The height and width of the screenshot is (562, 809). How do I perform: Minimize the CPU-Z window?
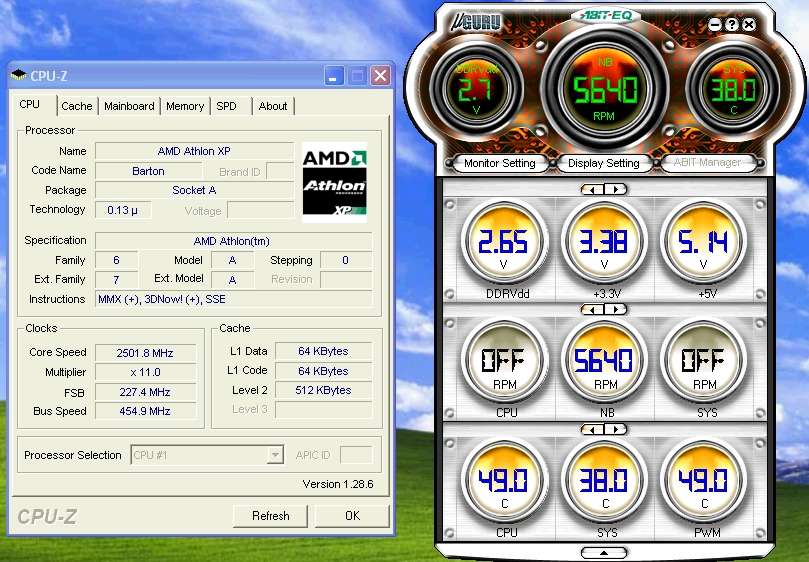333,76
